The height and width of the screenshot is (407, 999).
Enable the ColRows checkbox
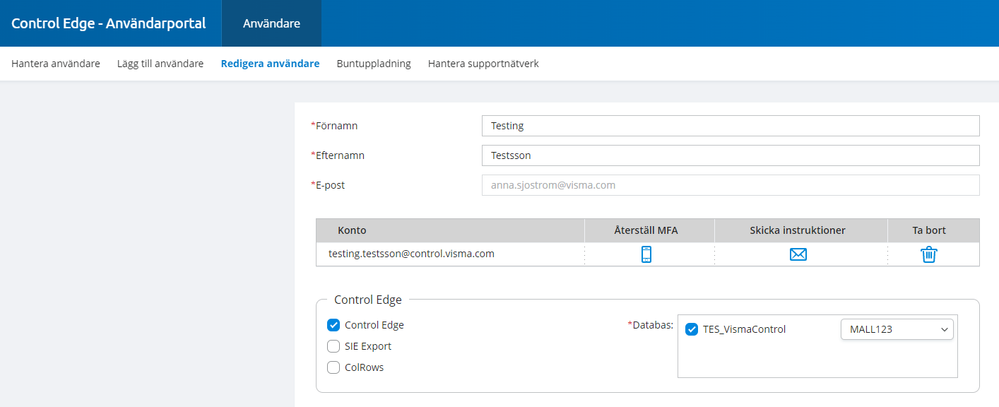[x=334, y=367]
